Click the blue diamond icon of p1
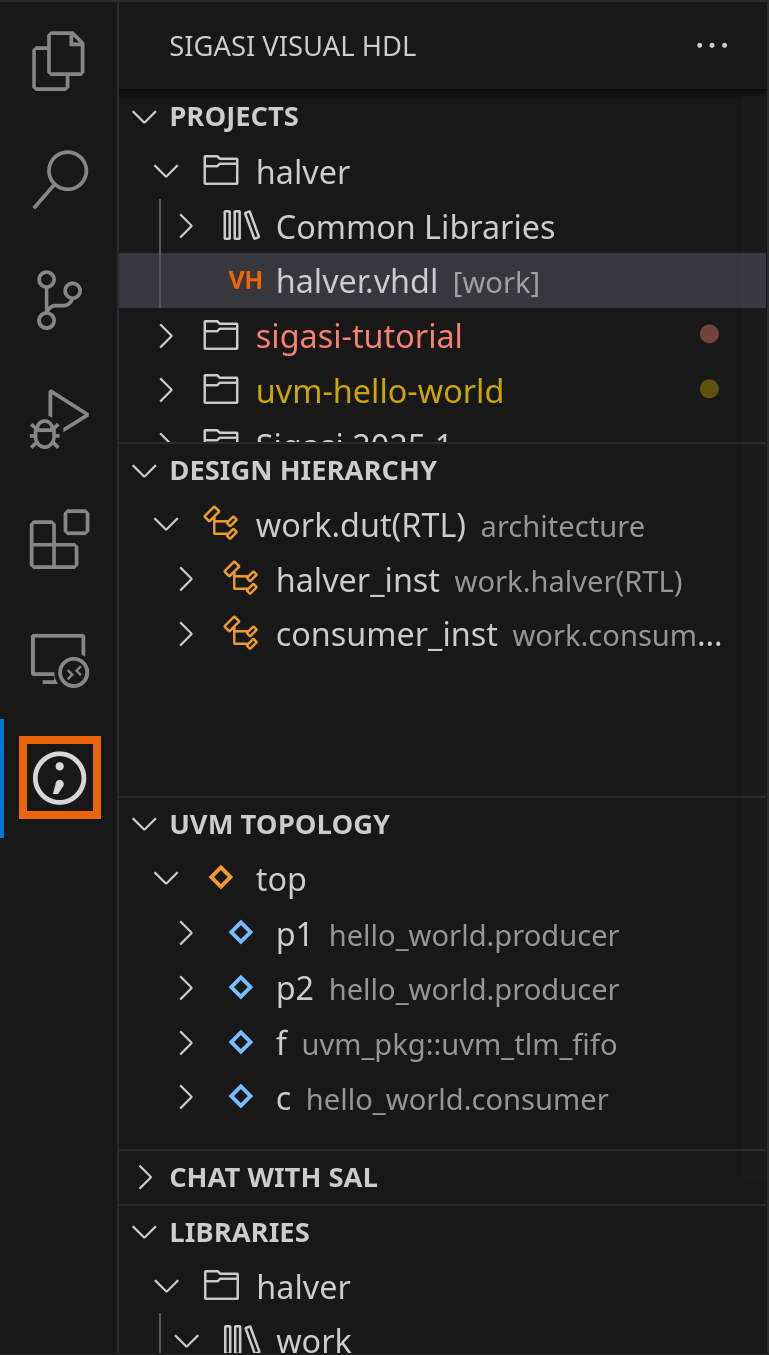769x1355 pixels. click(x=241, y=934)
